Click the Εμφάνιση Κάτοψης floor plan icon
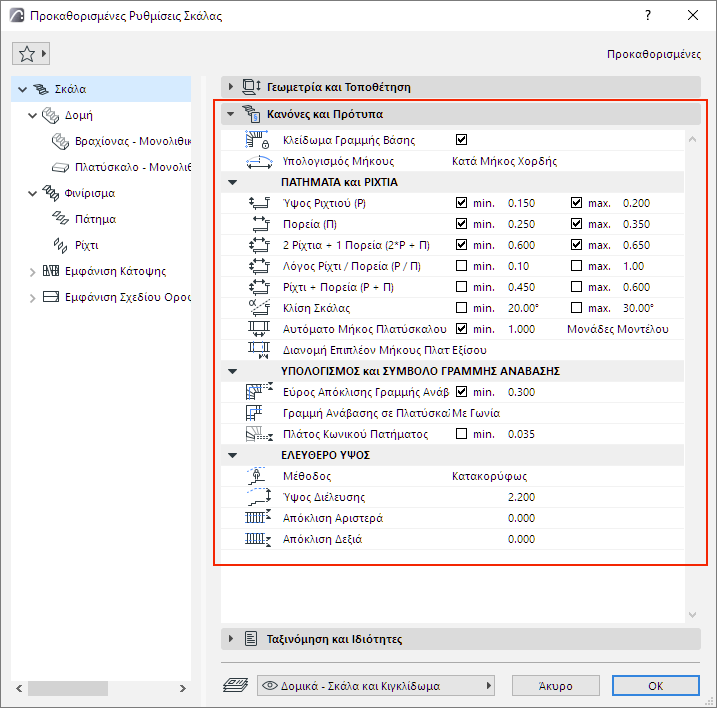 51,271
